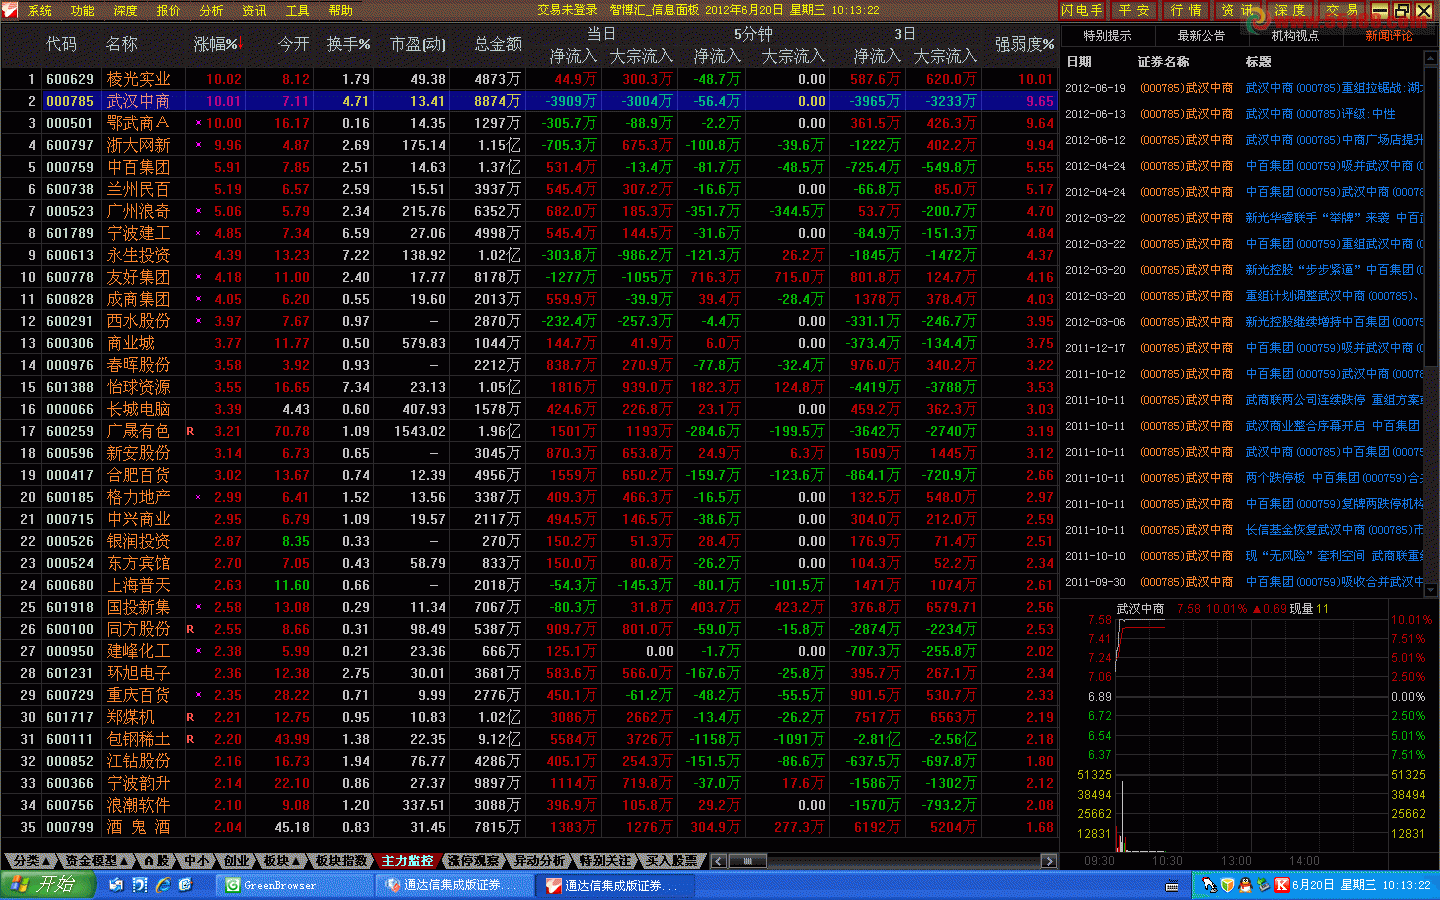Expand the 资金模型 bottom tab menu
Screen dimensions: 1440x900
(96, 861)
